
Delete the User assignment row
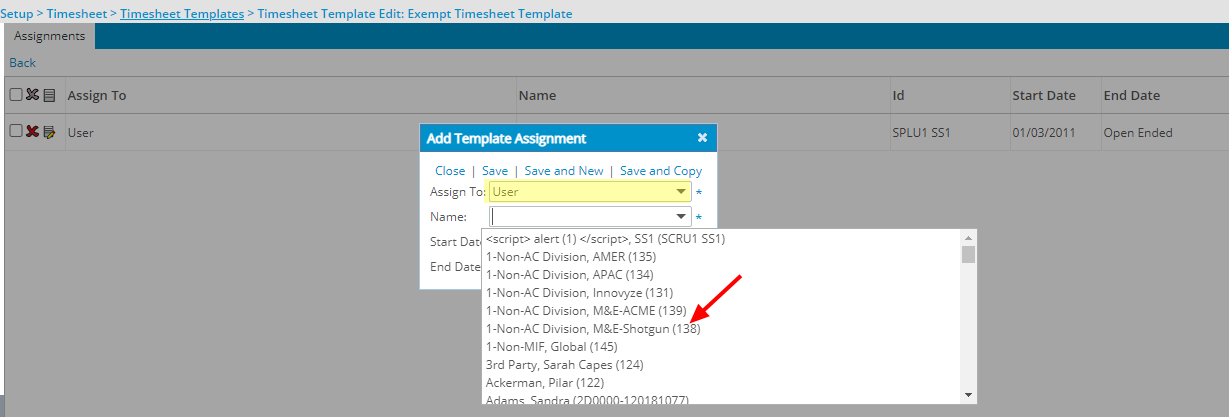click(32, 132)
